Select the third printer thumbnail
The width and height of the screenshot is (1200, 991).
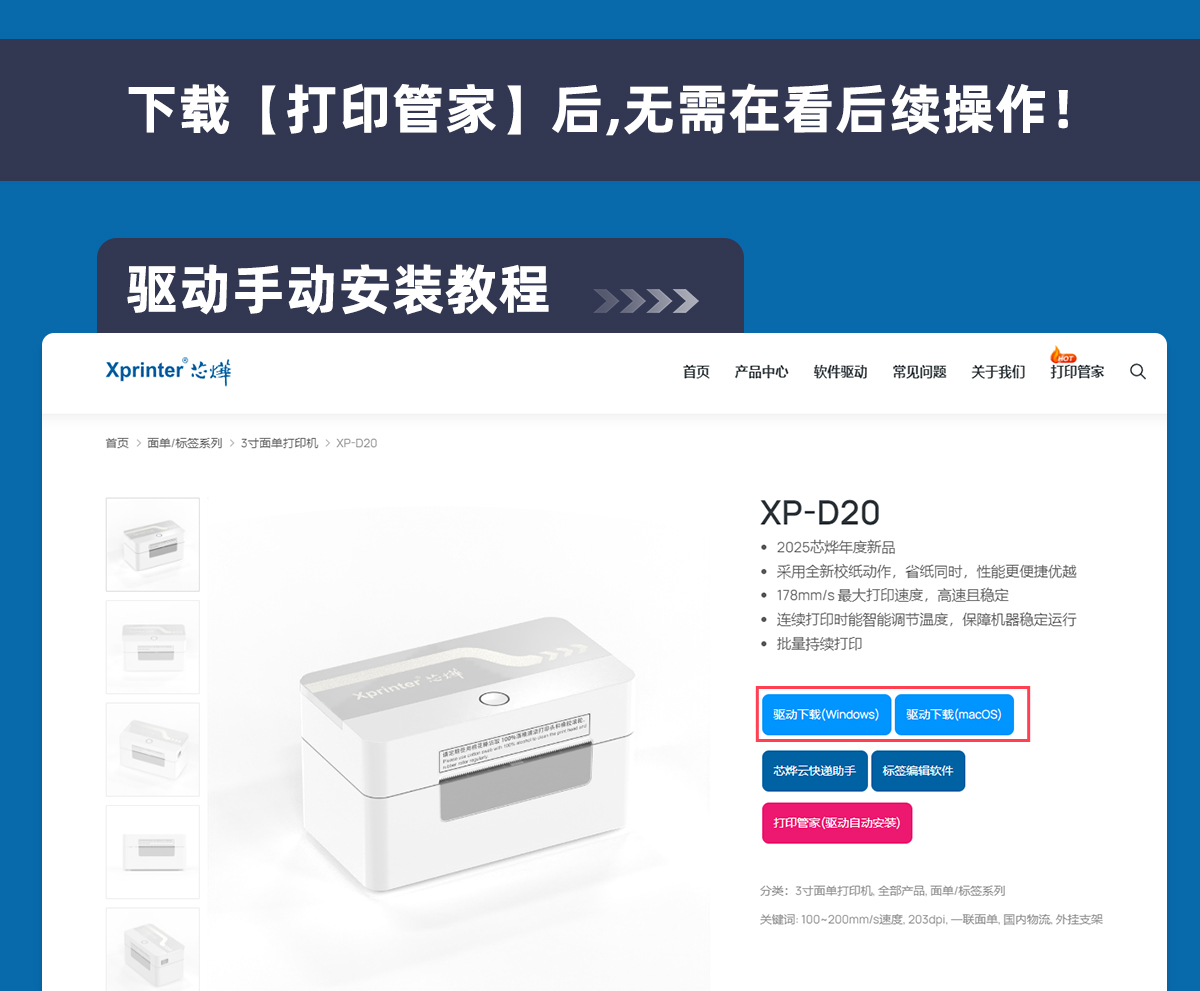click(153, 749)
